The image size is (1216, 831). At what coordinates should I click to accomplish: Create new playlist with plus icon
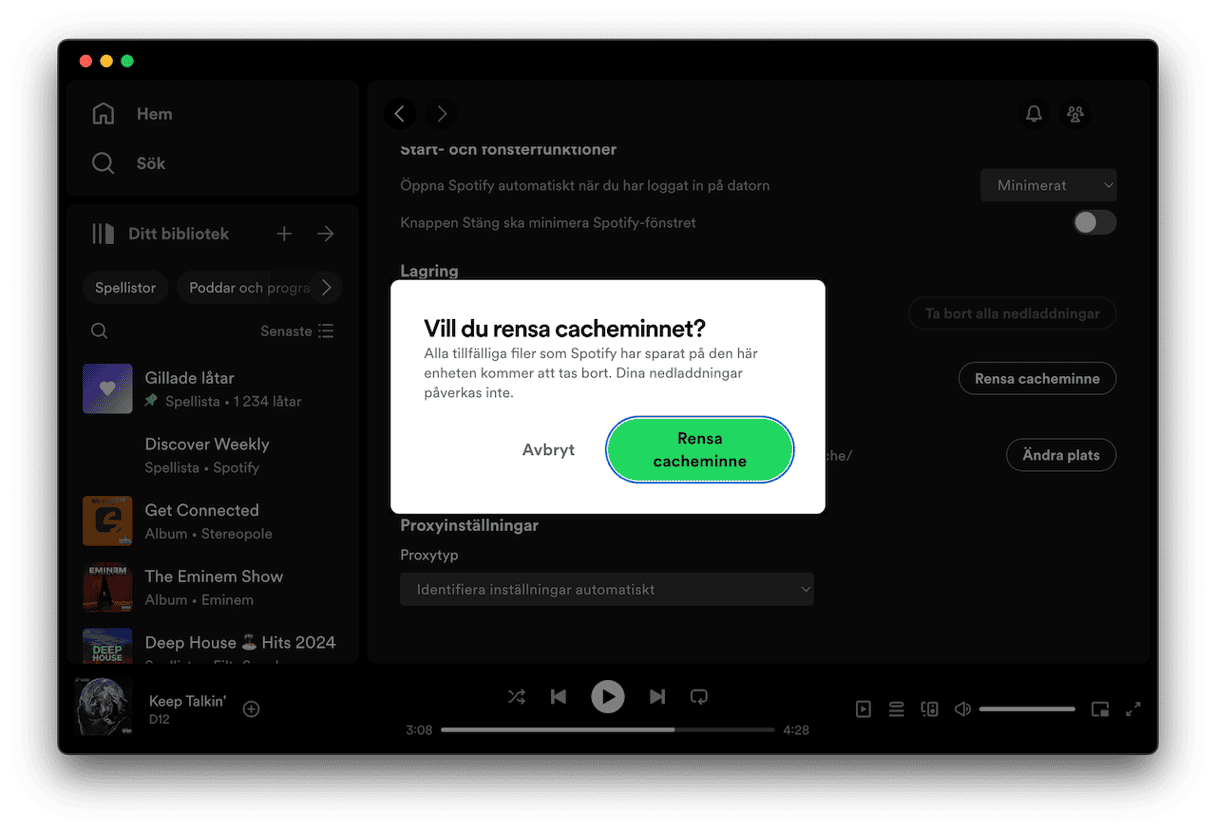284,234
